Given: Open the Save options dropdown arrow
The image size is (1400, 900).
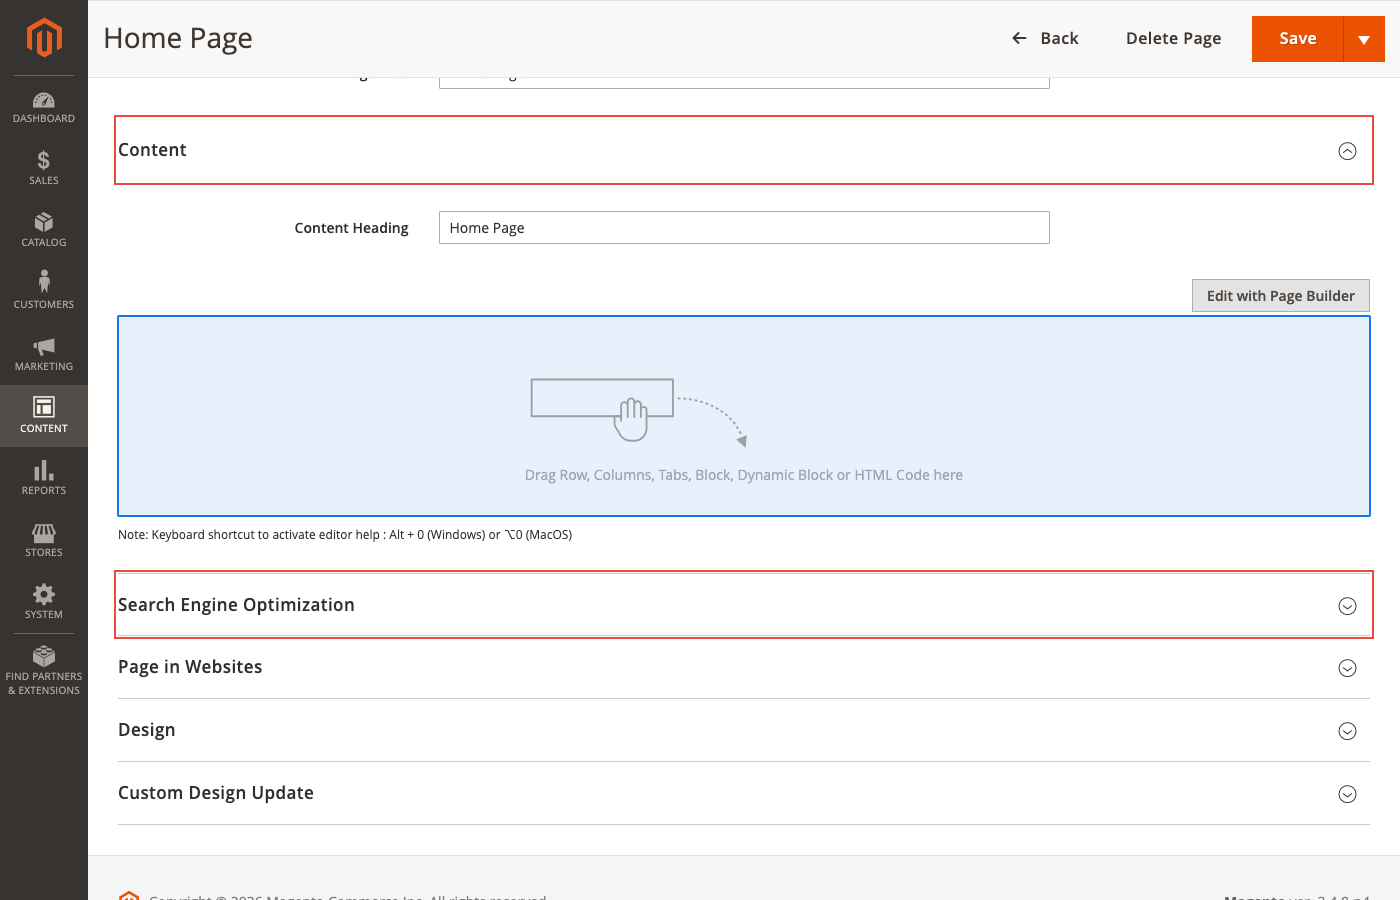Looking at the screenshot, I should [1364, 38].
